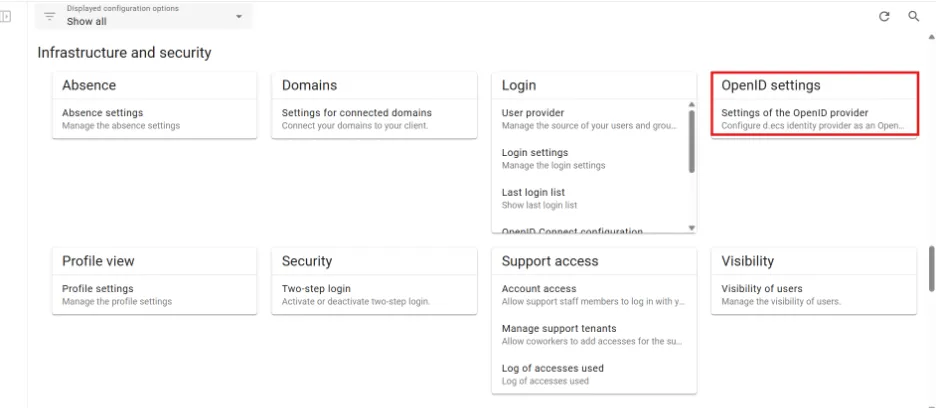Screen dimensions: 936x408
Task: Click 'Manage the login settings' description
Action: click(553, 165)
